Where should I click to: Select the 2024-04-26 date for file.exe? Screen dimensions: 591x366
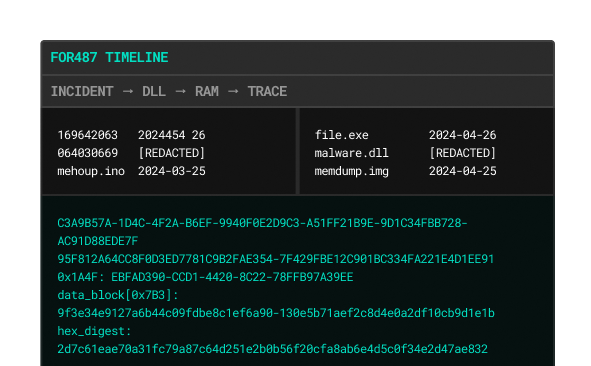click(x=462, y=135)
